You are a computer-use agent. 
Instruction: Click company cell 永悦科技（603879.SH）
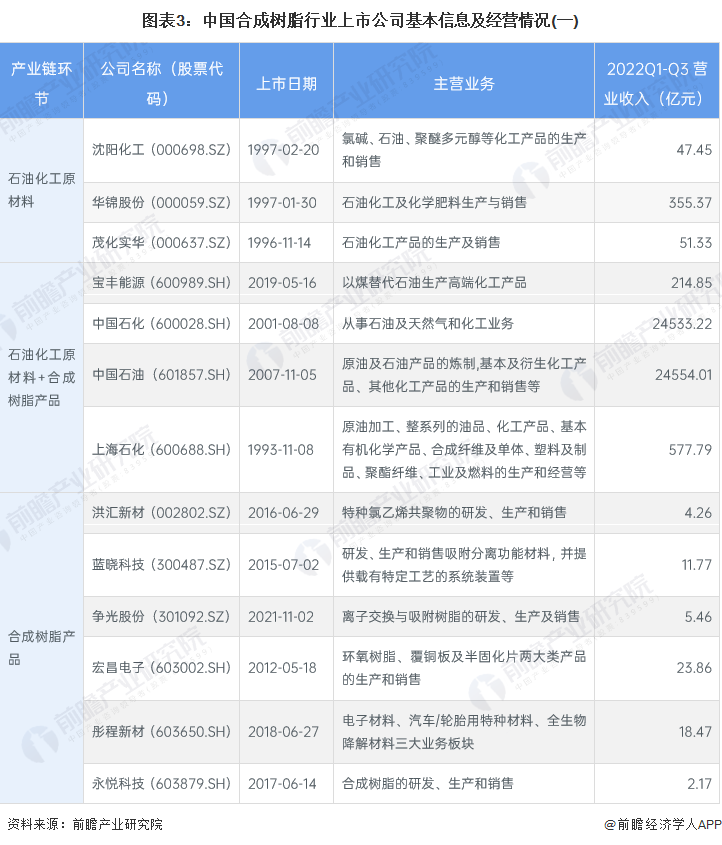coord(161,784)
